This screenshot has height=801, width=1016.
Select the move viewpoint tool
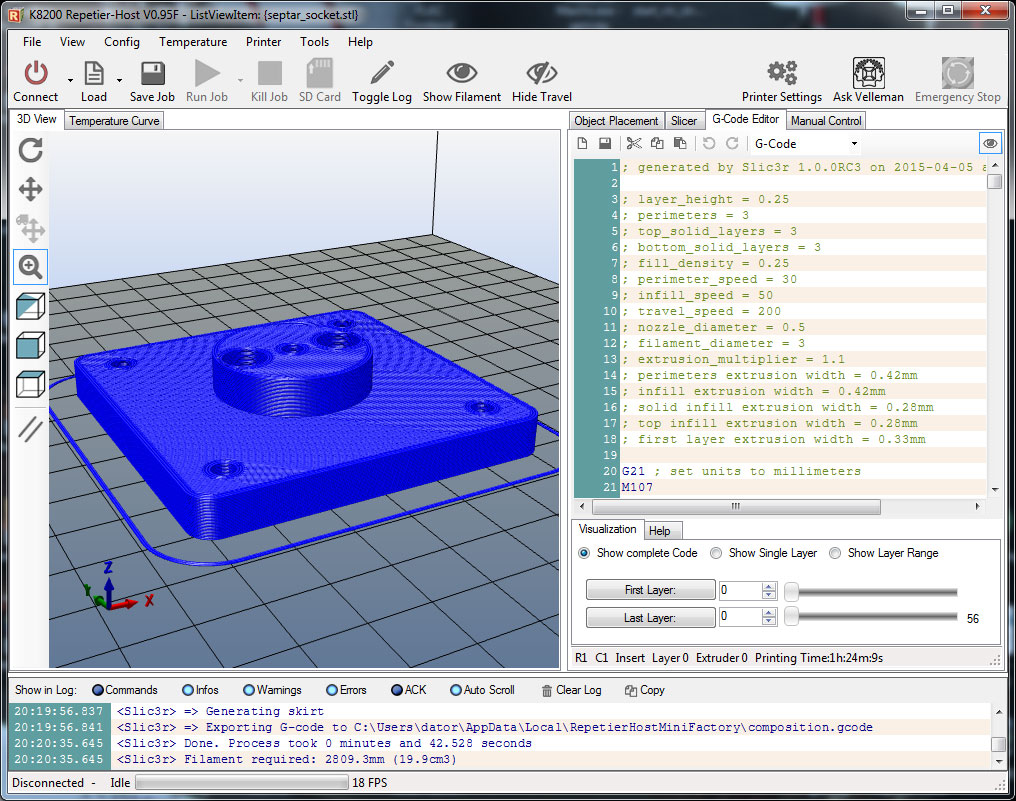[30, 190]
